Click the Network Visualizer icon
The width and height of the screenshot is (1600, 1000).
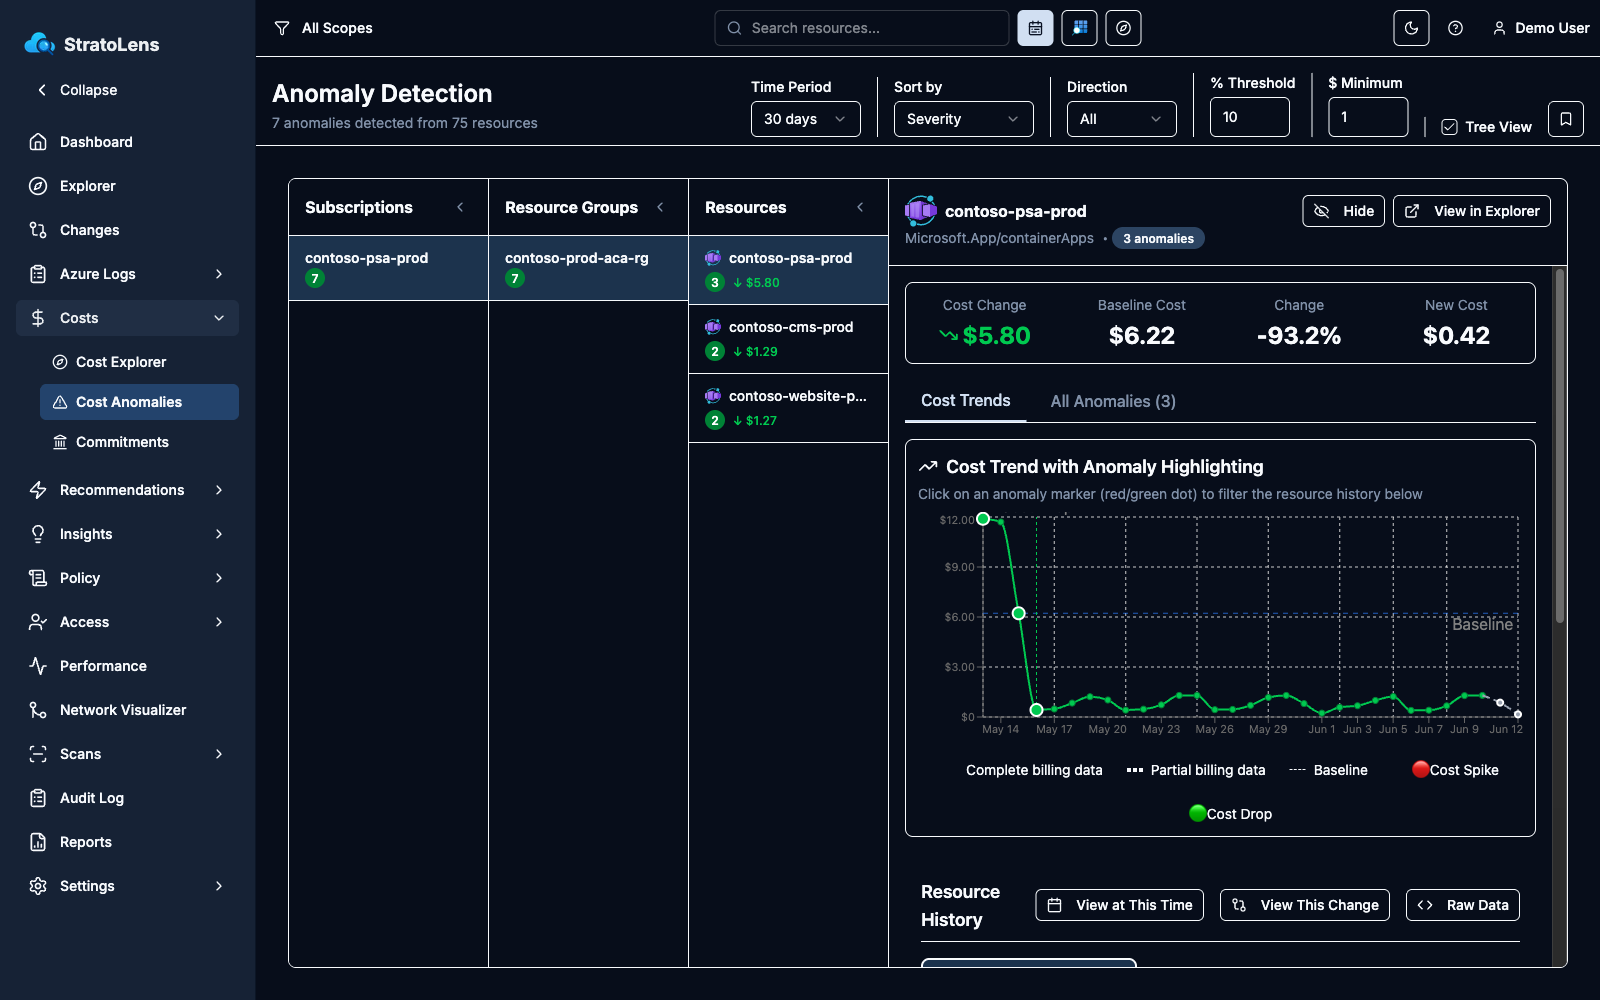38,710
